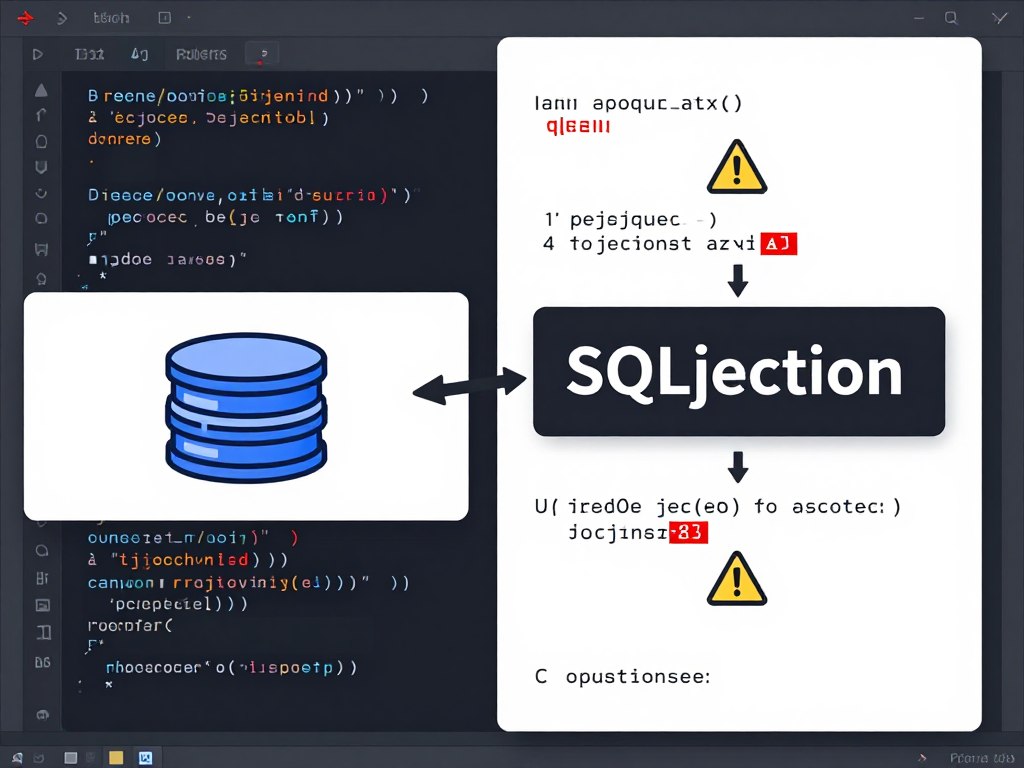Screen dimensions: 1024x768
Task: Select the circular refresh icon in the sidebar
Action: pyautogui.click(x=41, y=193)
